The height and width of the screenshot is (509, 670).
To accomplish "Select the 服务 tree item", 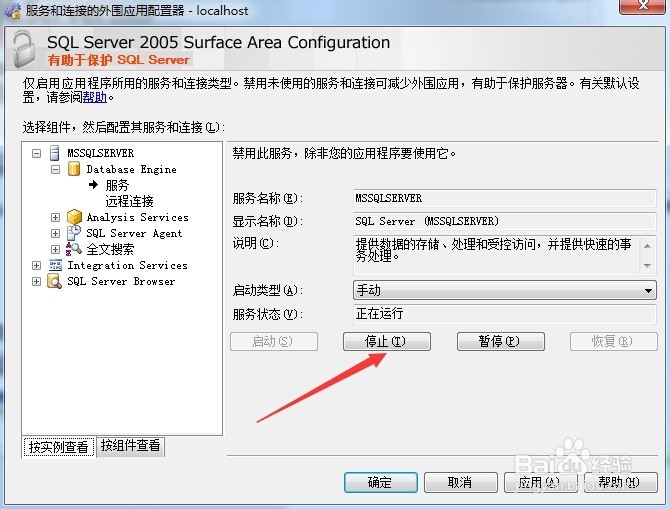I will (117, 185).
